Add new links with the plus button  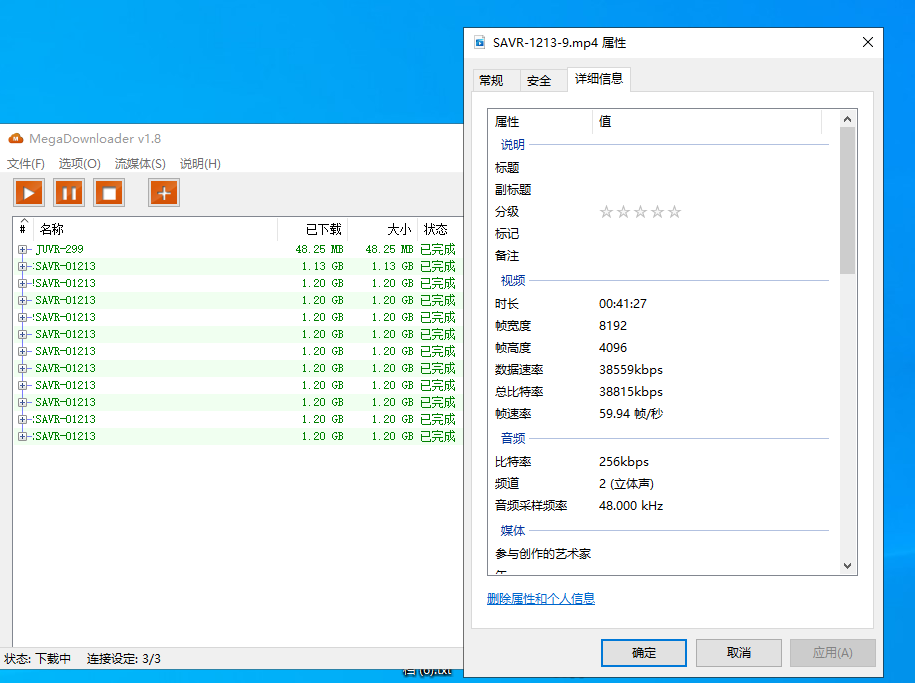tap(164, 193)
